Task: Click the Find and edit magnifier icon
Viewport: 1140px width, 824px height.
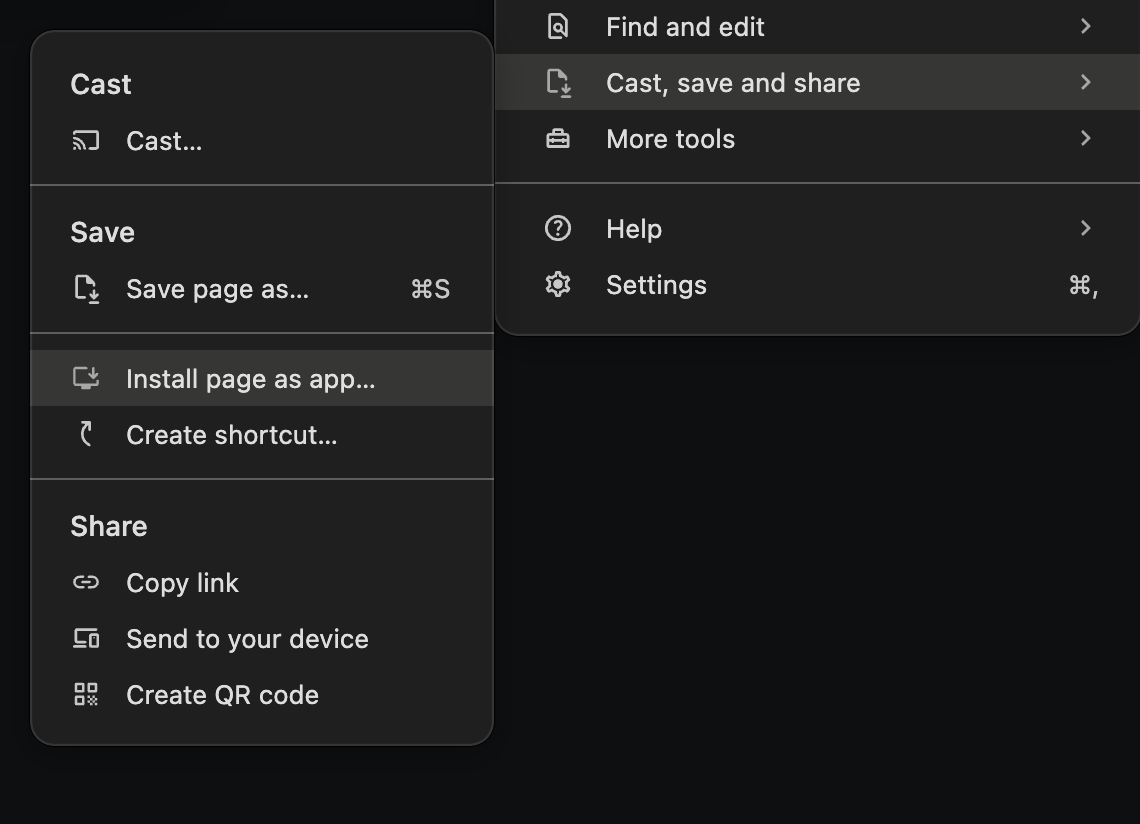Action: pos(558,26)
